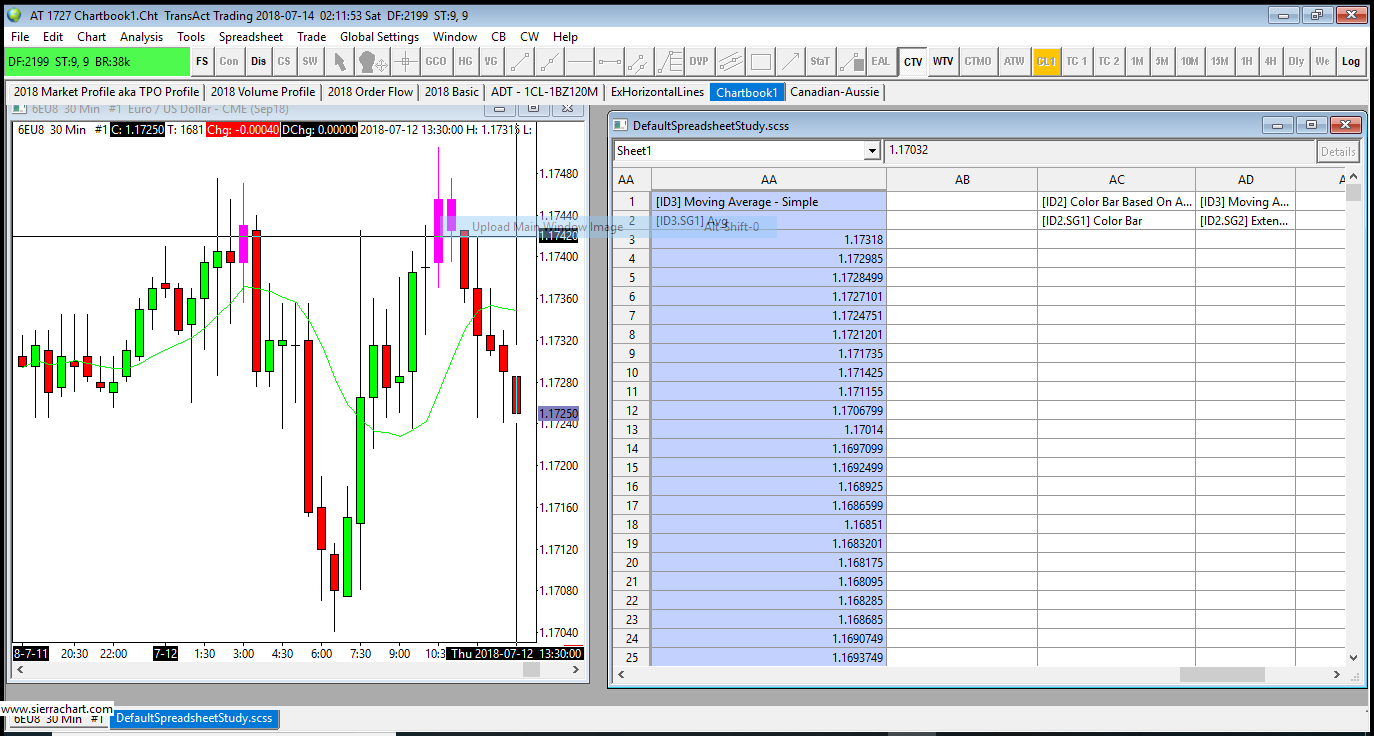The height and width of the screenshot is (736, 1374).
Task: Switch to the 1M timeframe
Action: click(x=1138, y=61)
